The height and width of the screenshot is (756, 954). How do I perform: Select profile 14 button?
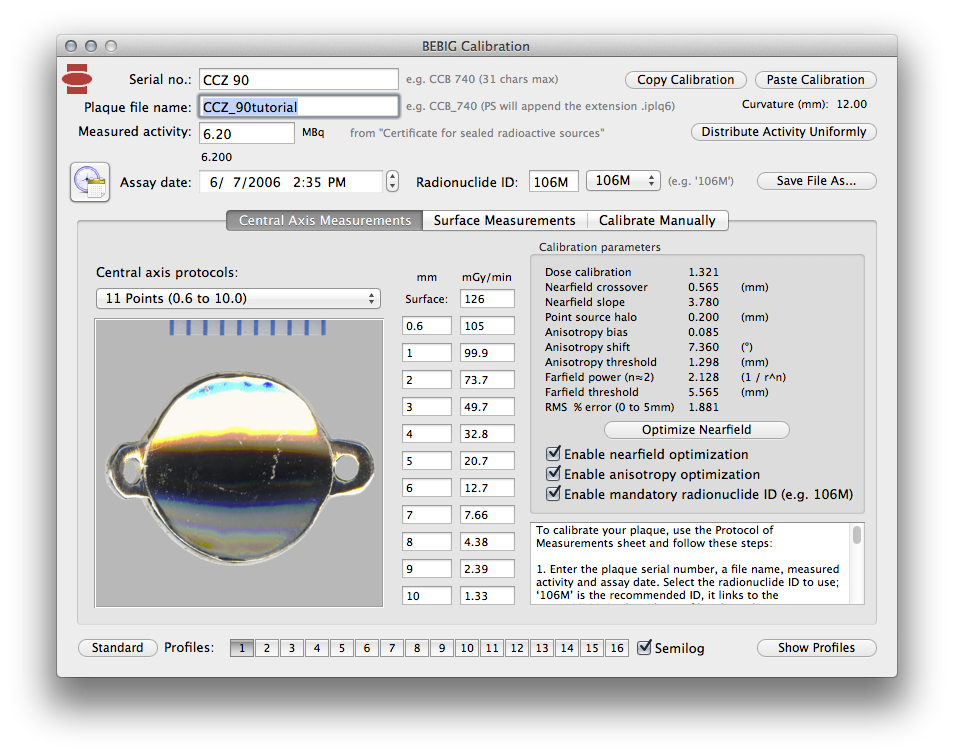(567, 648)
